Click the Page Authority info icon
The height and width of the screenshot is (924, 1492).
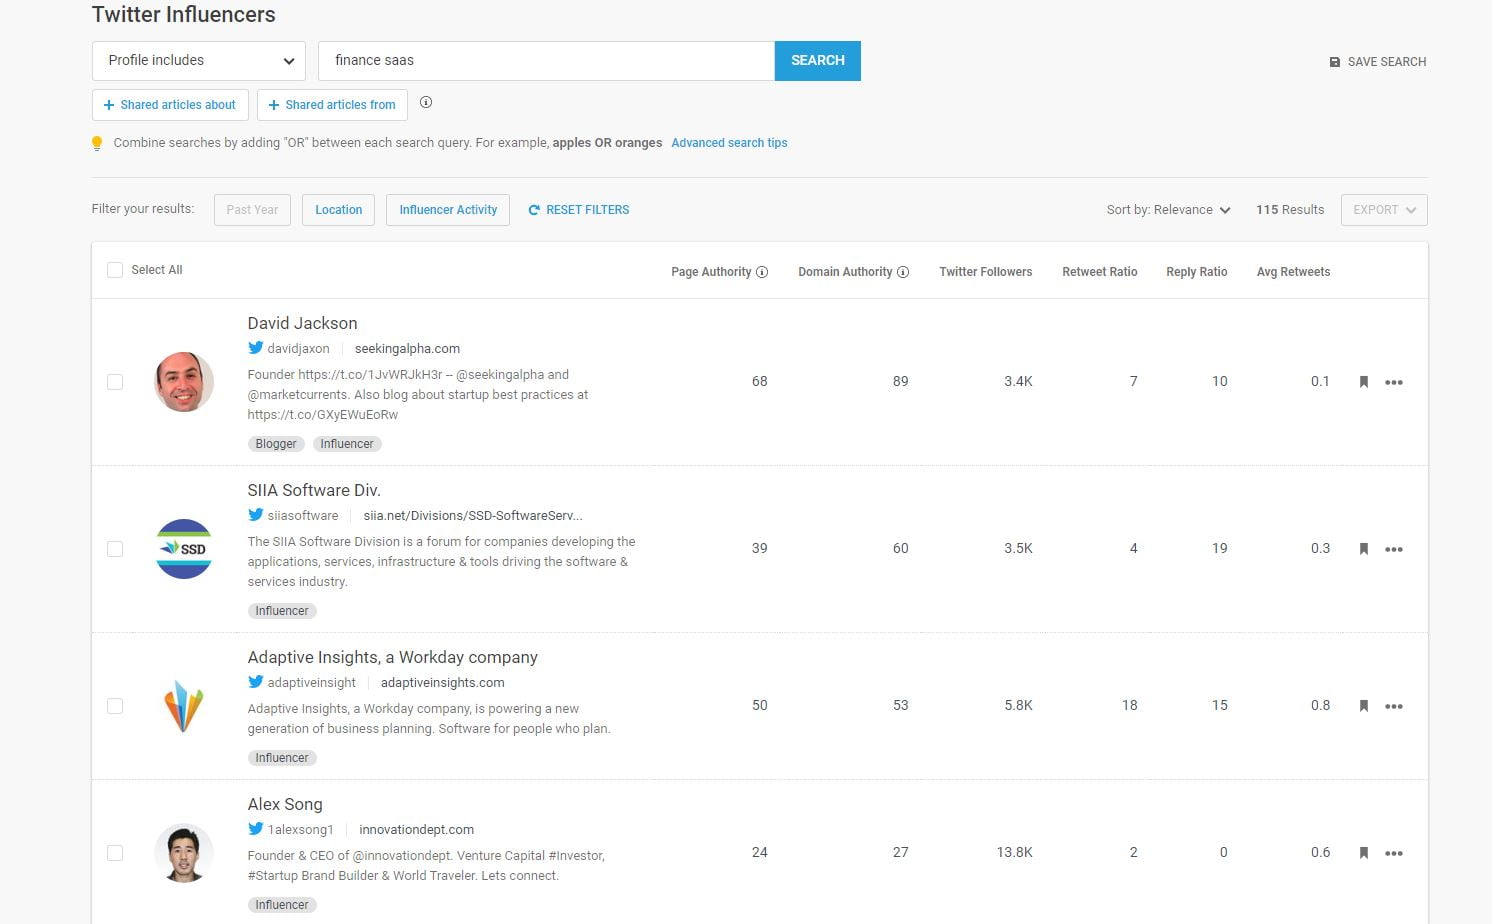(762, 272)
